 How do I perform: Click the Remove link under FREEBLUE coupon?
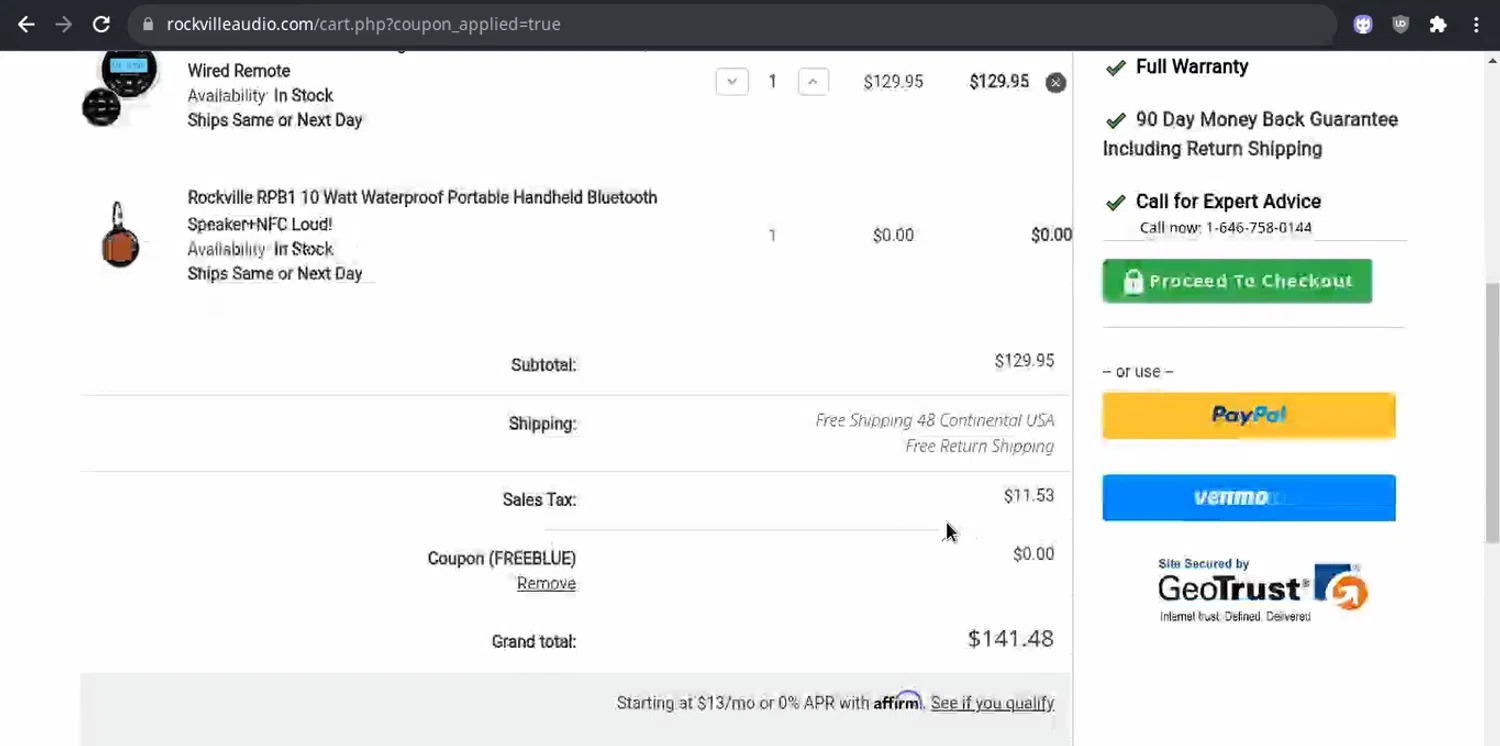[x=546, y=583]
